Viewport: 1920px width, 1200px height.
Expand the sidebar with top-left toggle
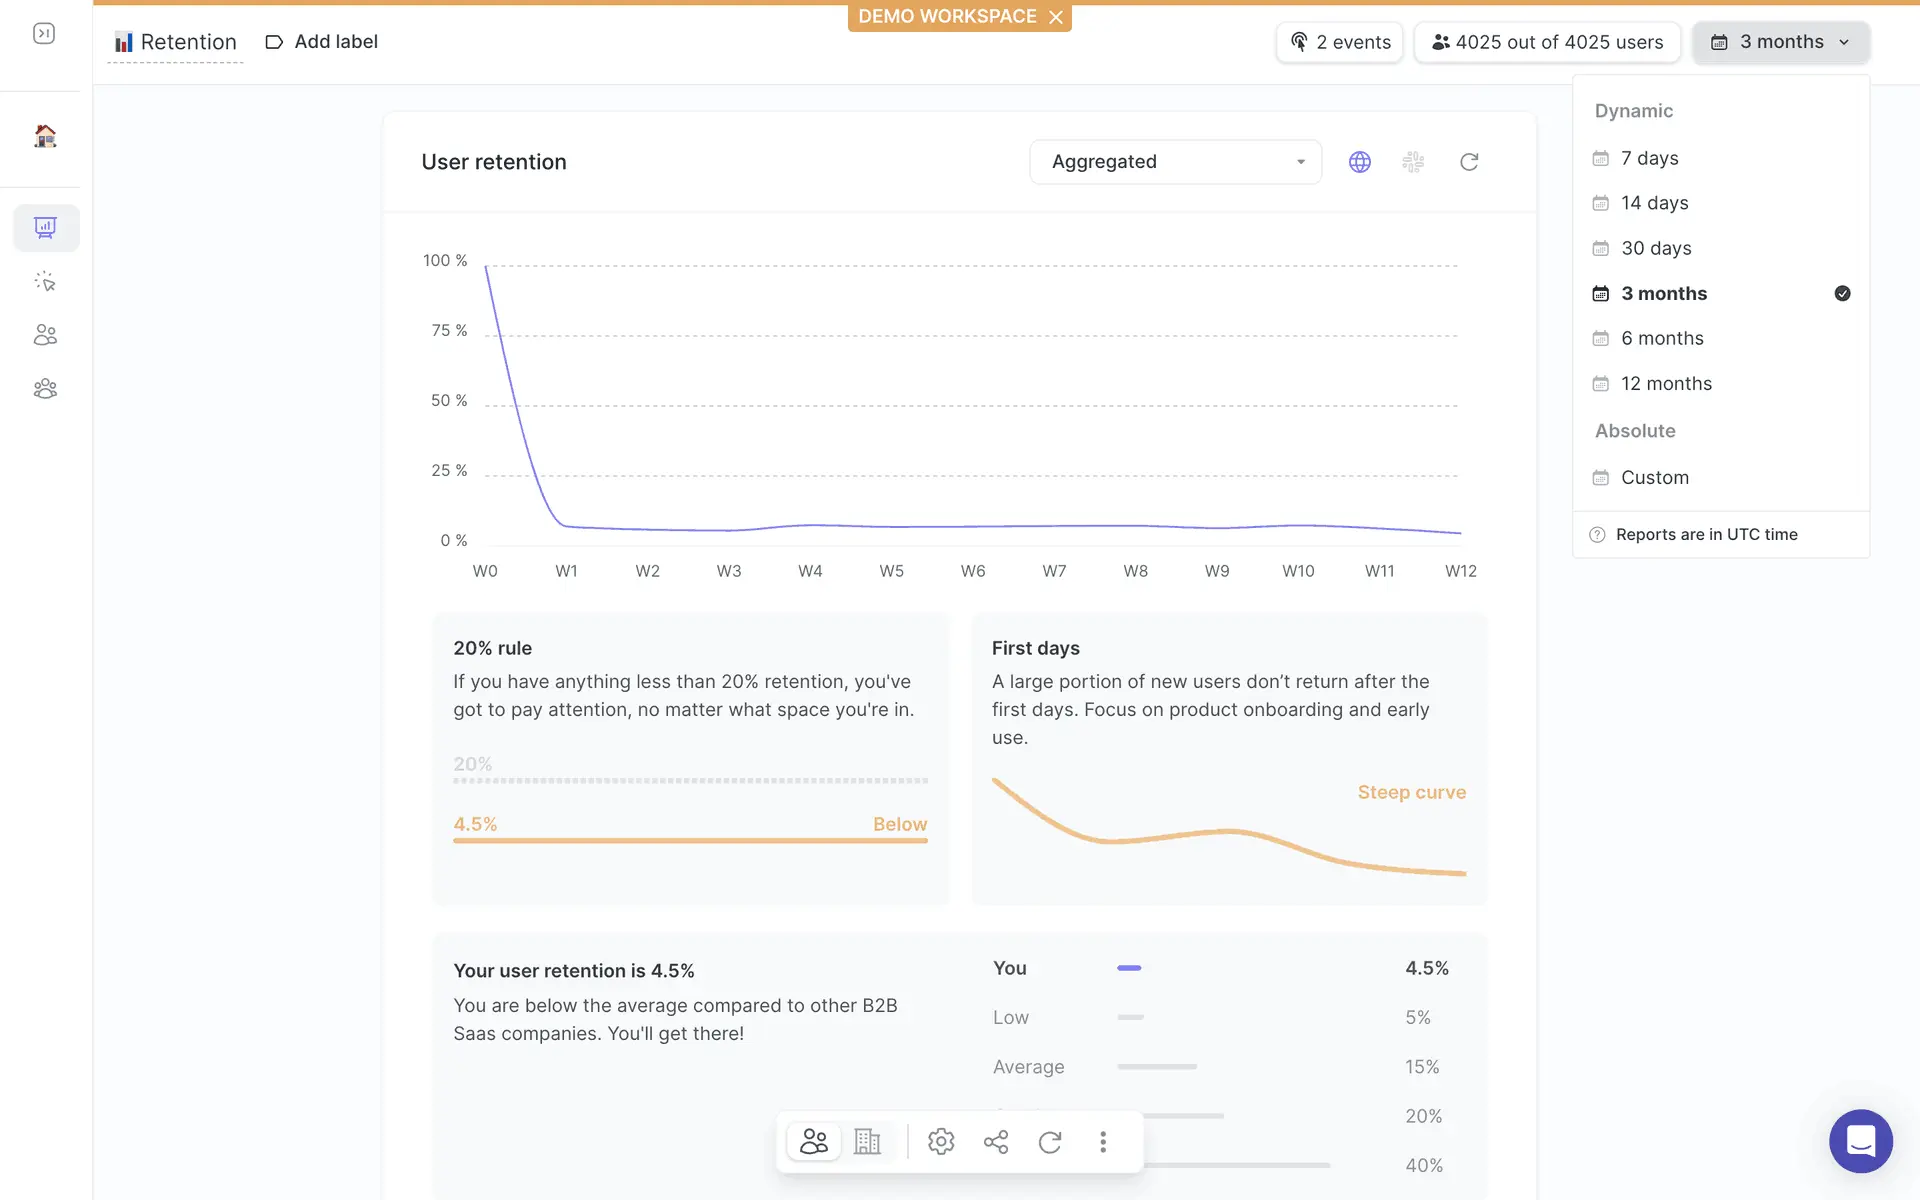[x=44, y=34]
